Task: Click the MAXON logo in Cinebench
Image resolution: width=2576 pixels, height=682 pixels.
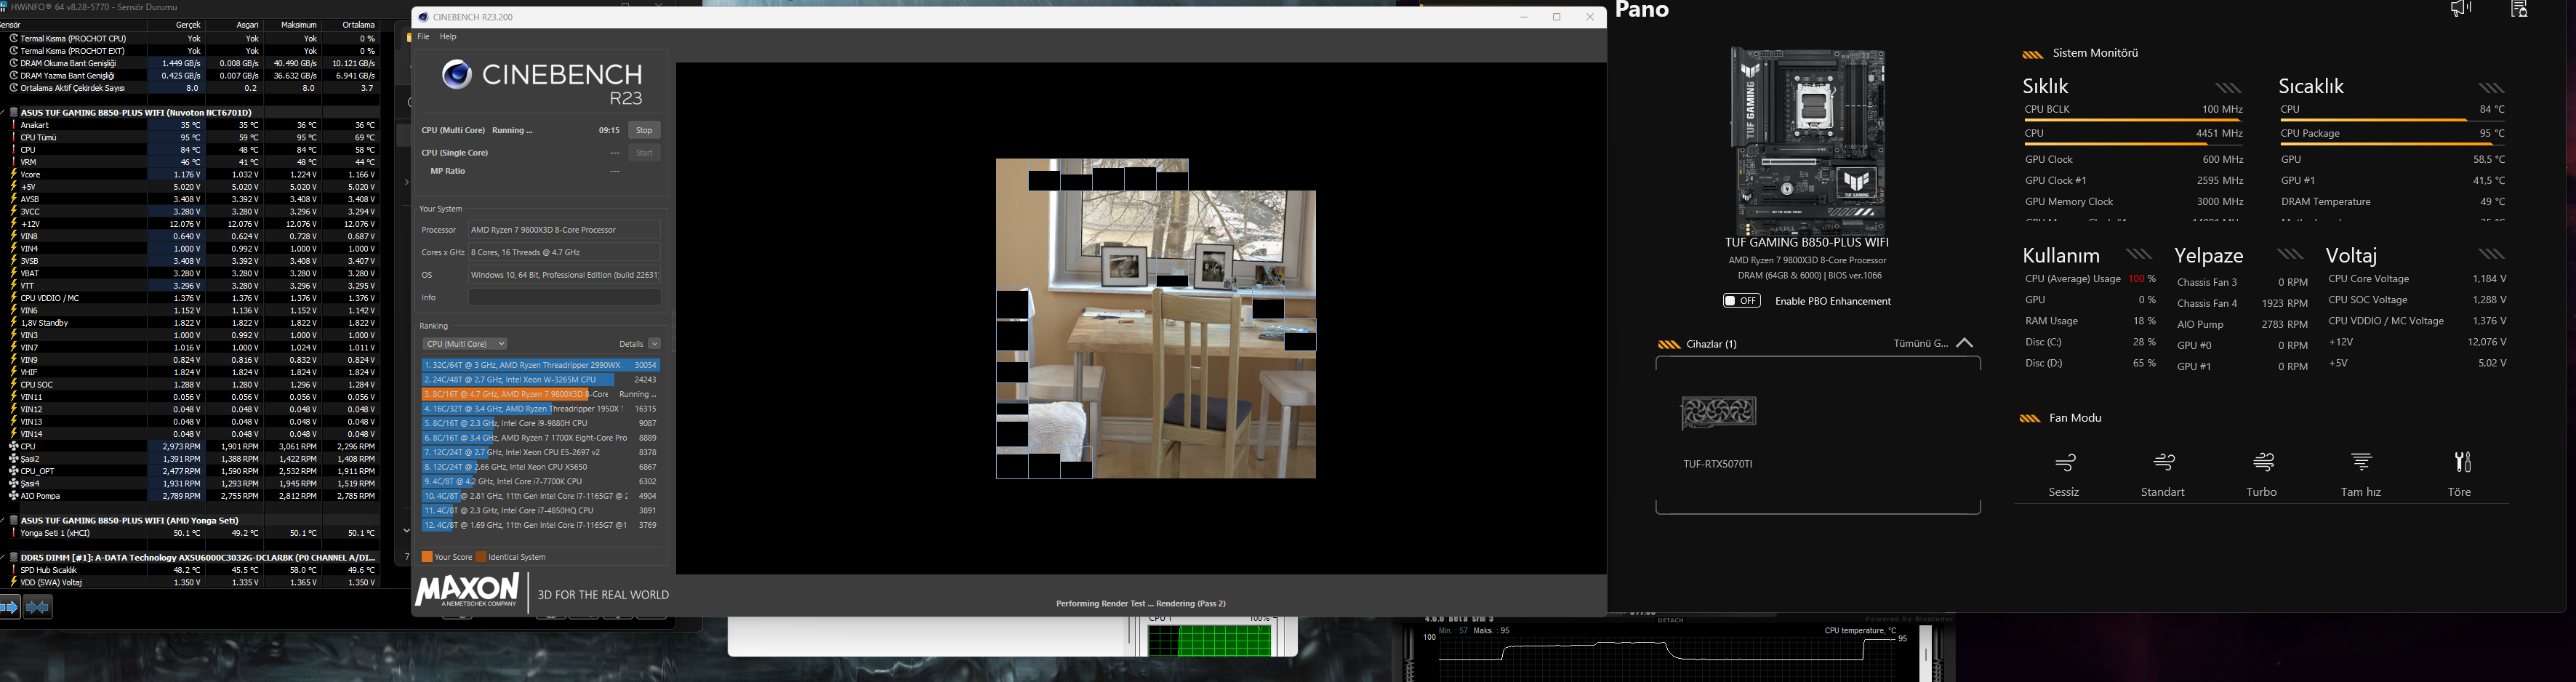Action: [x=467, y=591]
